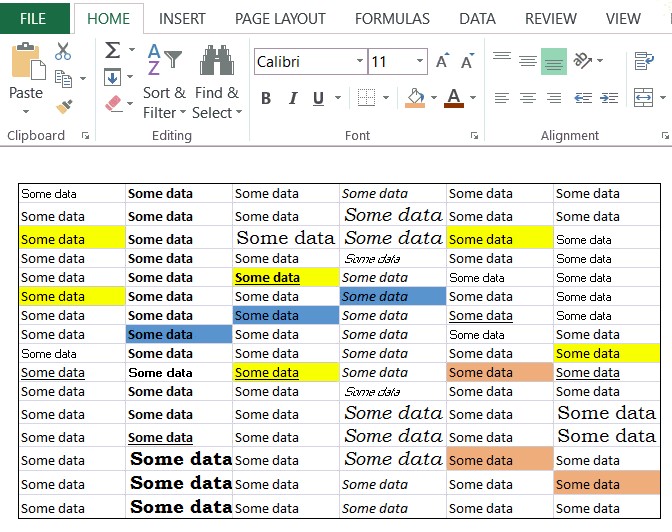Apply the red font color

click(454, 98)
